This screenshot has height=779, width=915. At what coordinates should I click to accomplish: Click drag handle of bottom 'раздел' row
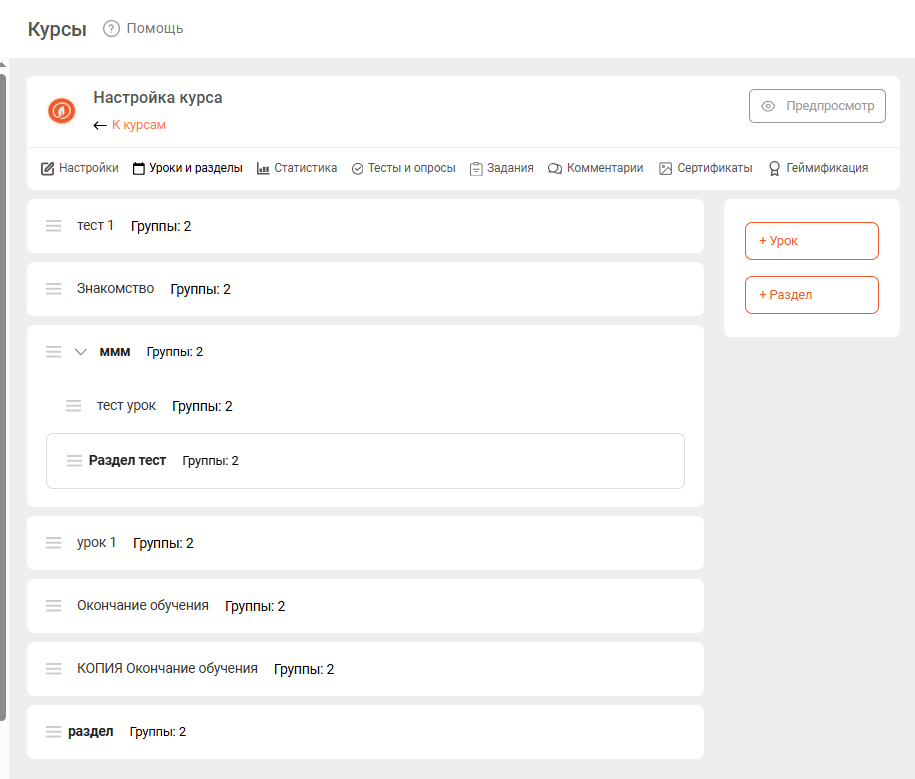(54, 732)
